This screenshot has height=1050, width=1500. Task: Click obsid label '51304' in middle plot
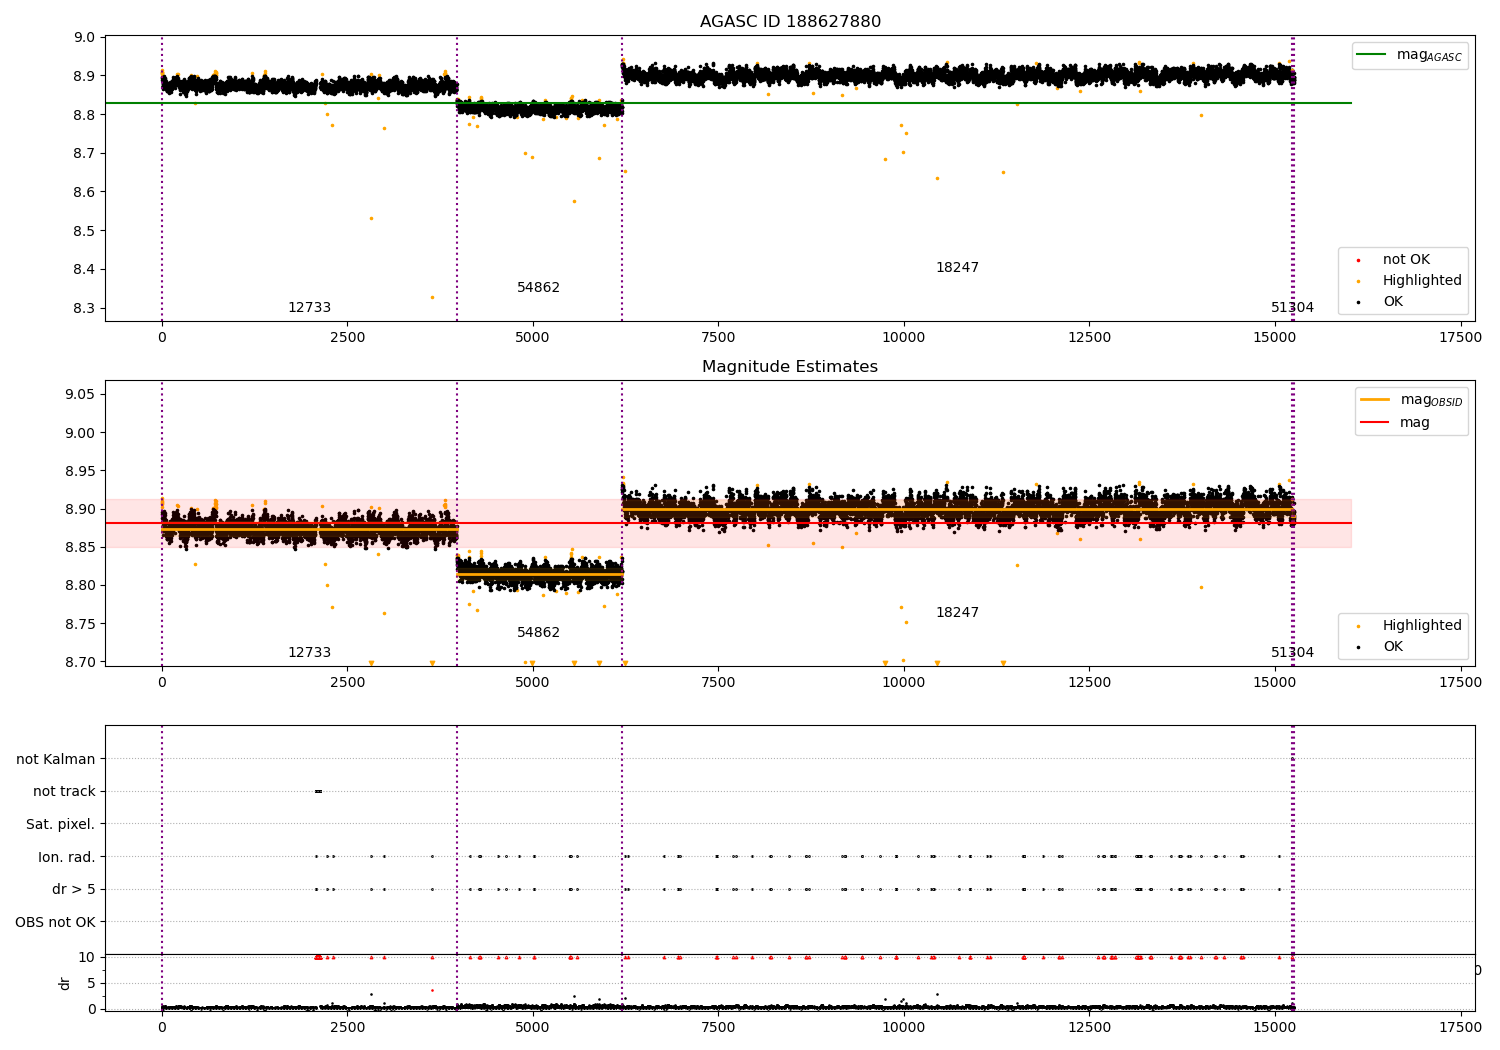[1292, 653]
